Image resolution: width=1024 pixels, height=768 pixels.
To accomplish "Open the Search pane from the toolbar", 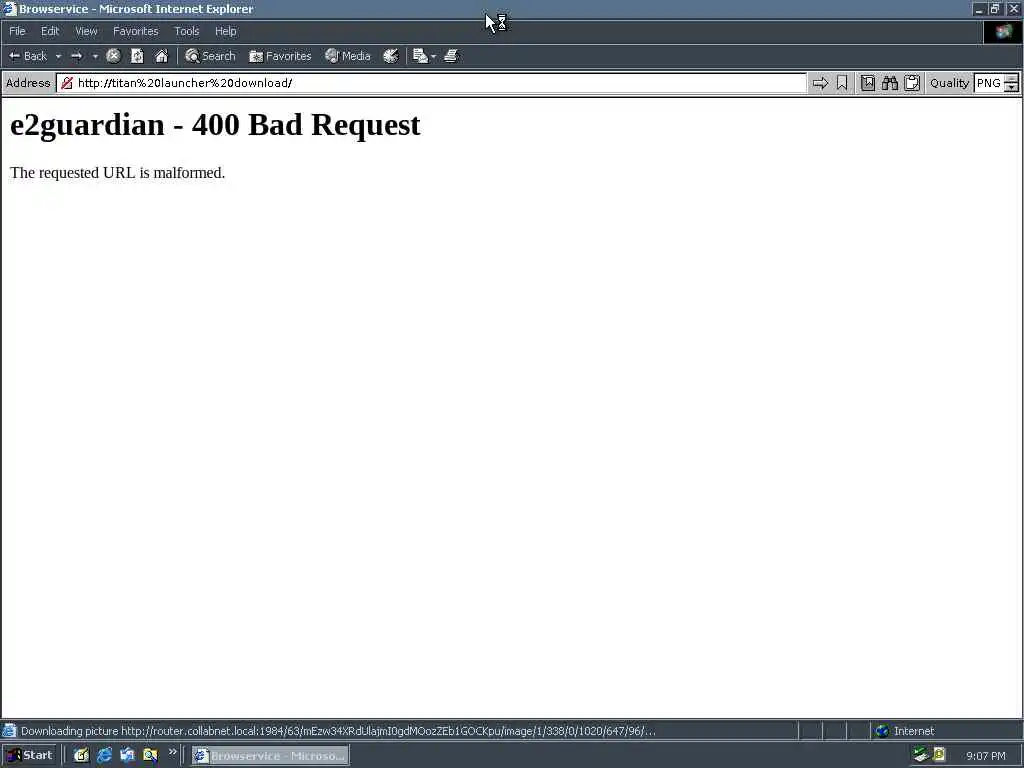I will (210, 56).
